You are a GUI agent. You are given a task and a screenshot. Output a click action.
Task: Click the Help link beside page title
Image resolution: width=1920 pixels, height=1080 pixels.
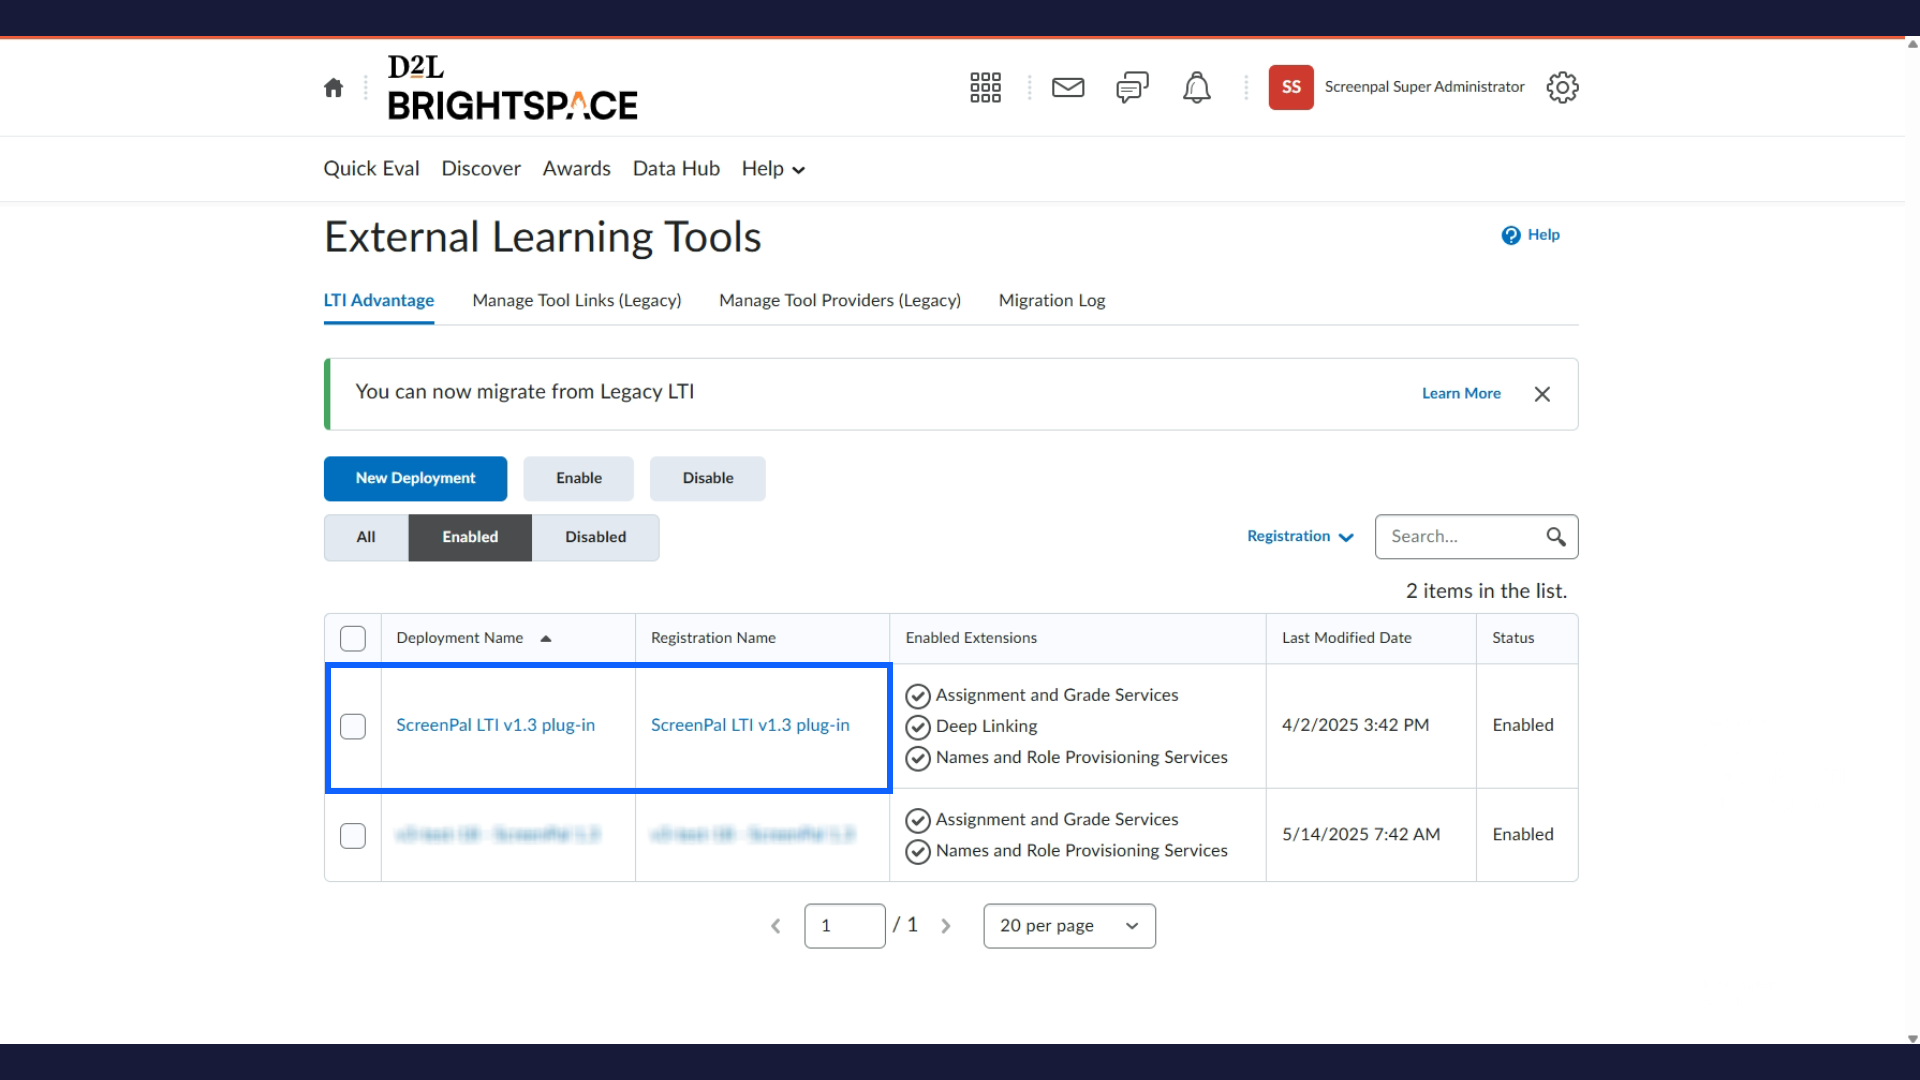[x=1543, y=235]
